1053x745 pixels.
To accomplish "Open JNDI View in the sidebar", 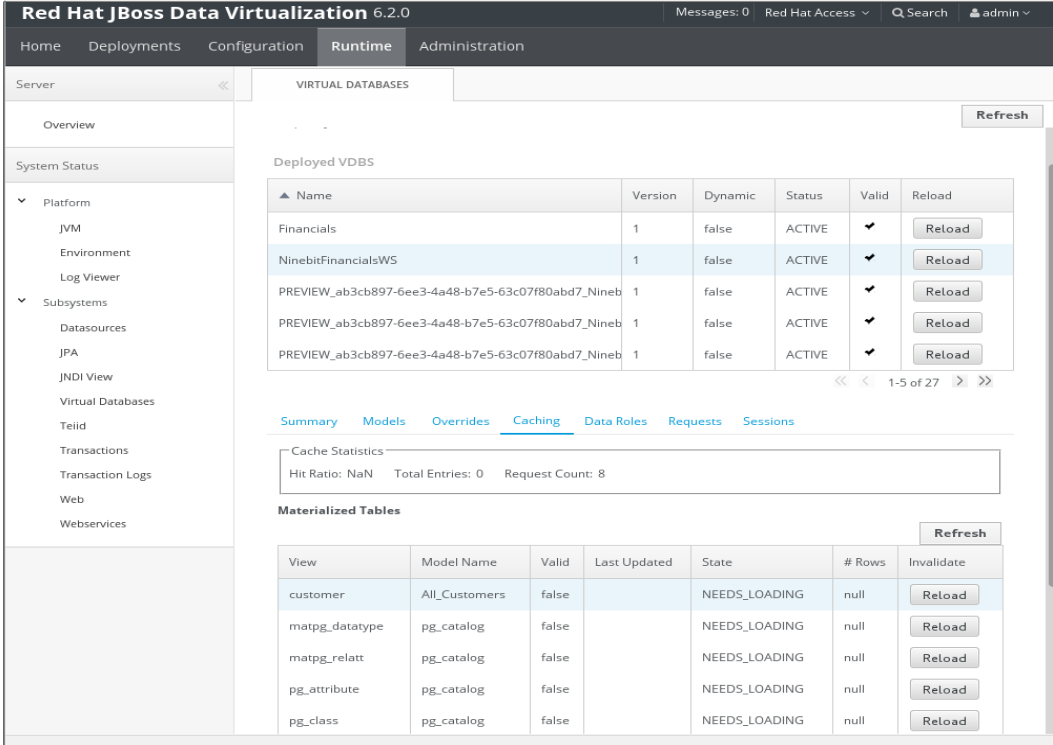I will click(x=84, y=376).
